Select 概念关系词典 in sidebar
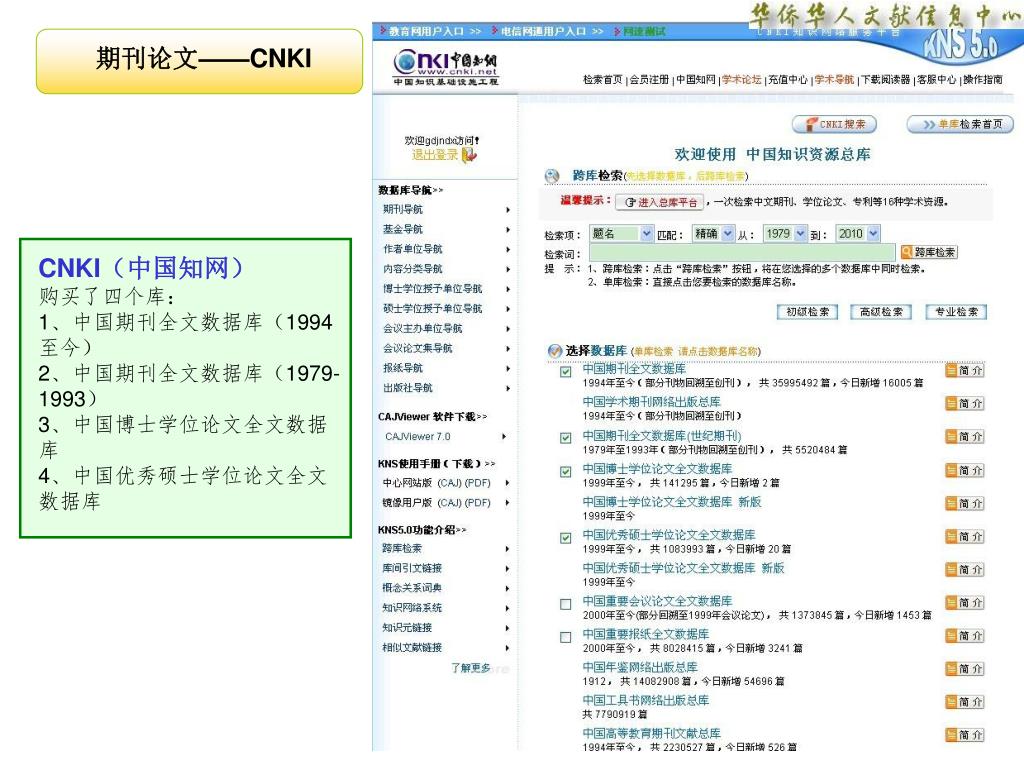1024x768 pixels. 412,588
